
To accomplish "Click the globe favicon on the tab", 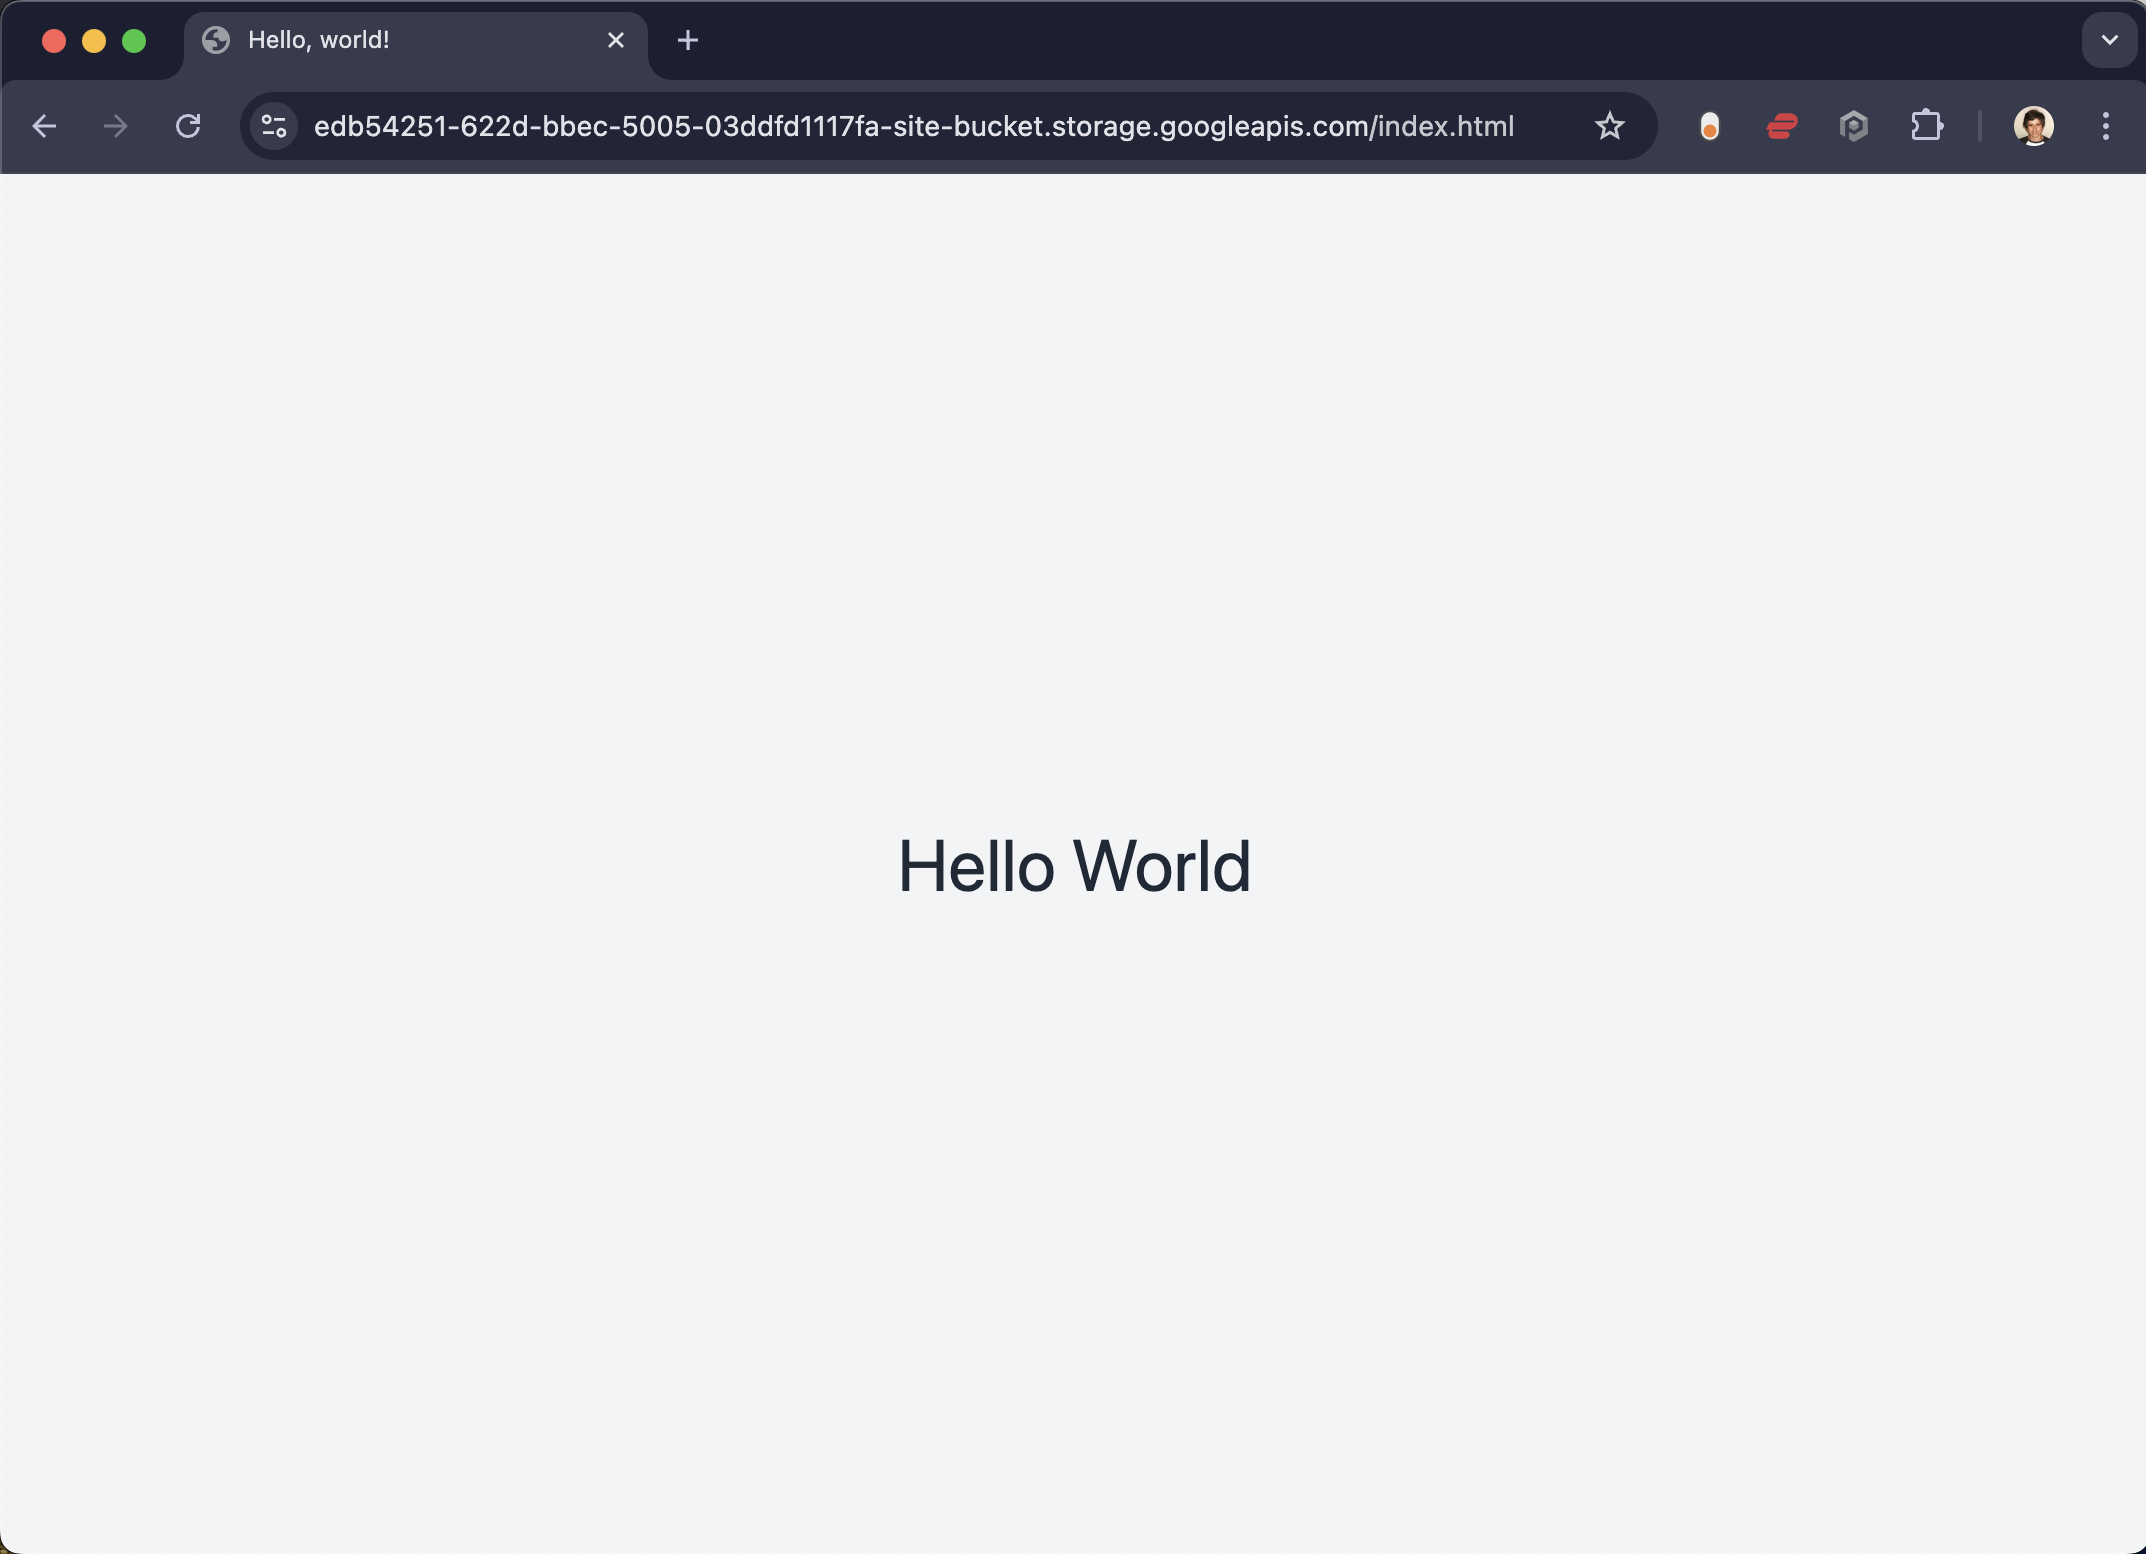I will (216, 40).
